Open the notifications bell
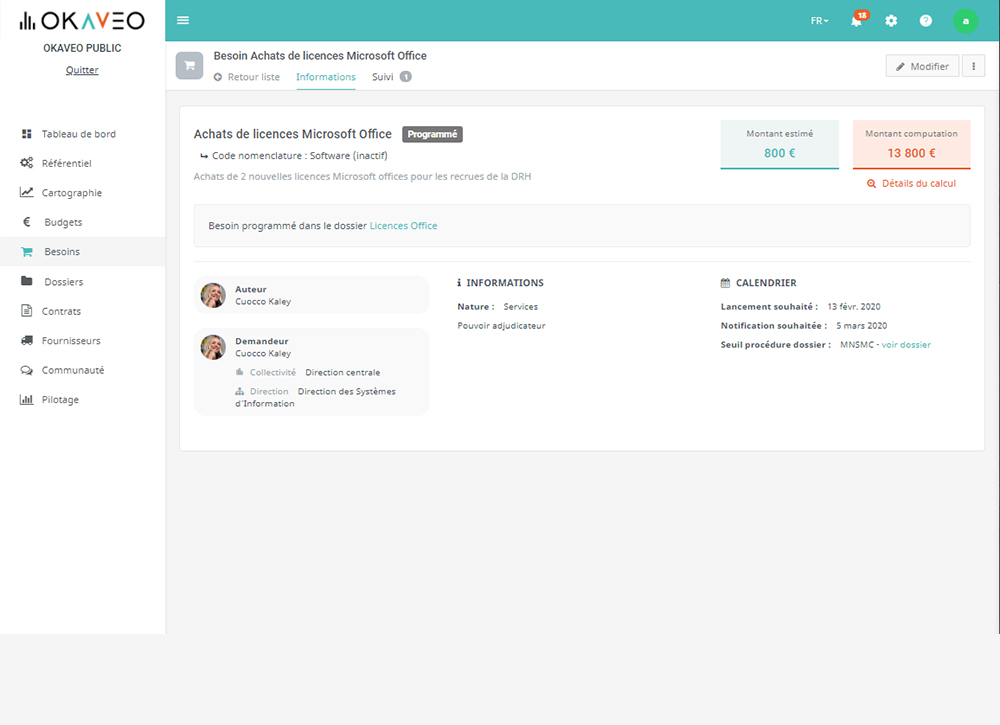Image resolution: width=1000 pixels, height=725 pixels. (857, 20)
